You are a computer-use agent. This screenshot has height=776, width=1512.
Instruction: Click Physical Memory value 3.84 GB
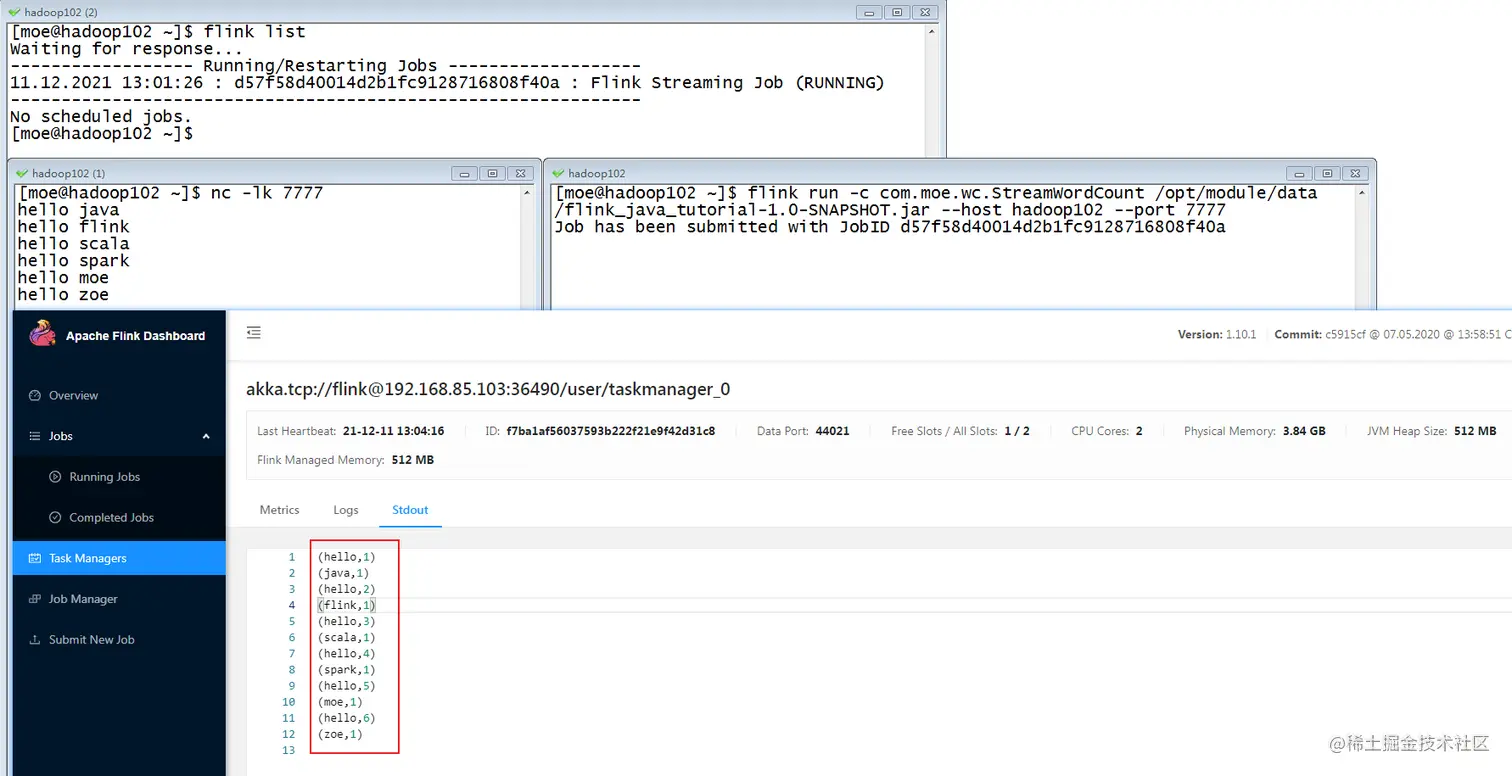[x=1303, y=431]
